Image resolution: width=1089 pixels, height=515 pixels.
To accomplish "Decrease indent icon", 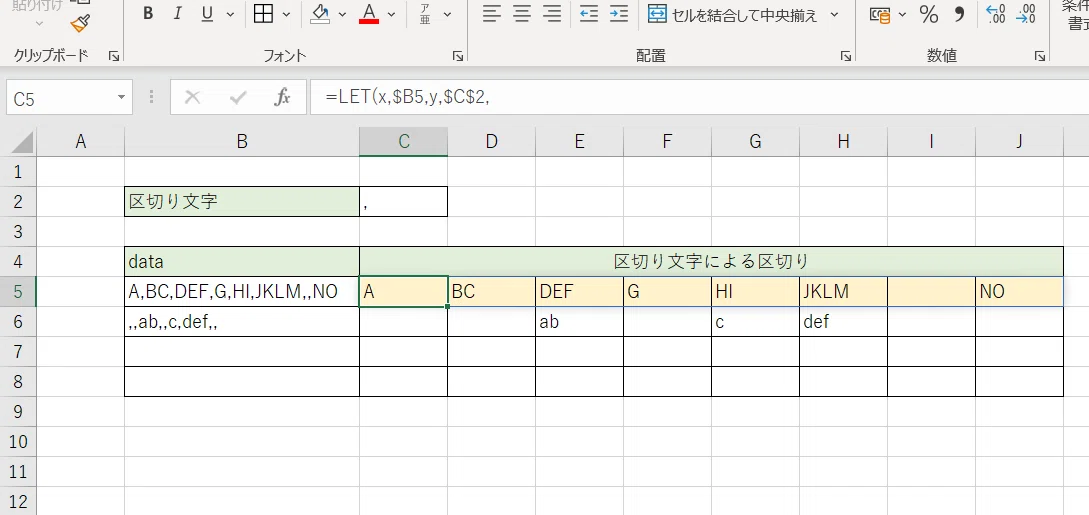I will [x=589, y=14].
